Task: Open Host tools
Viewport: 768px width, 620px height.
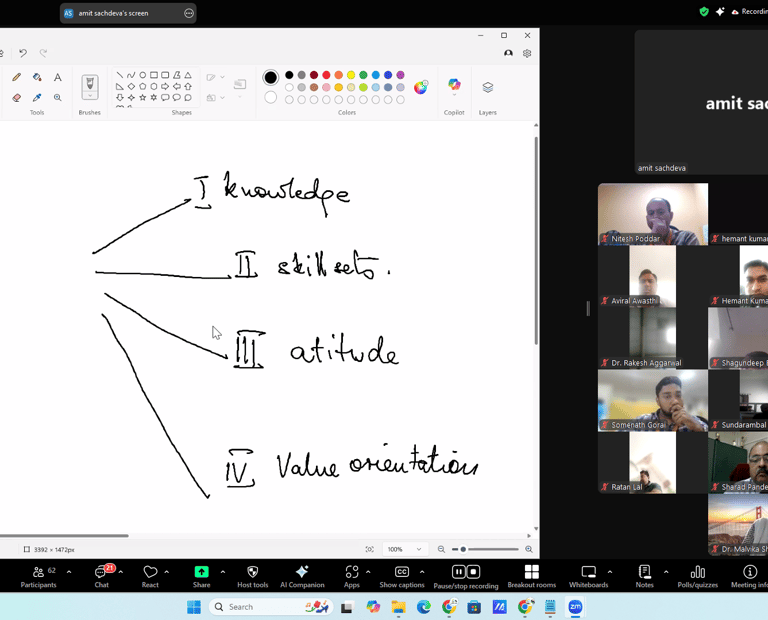Action: (253, 576)
